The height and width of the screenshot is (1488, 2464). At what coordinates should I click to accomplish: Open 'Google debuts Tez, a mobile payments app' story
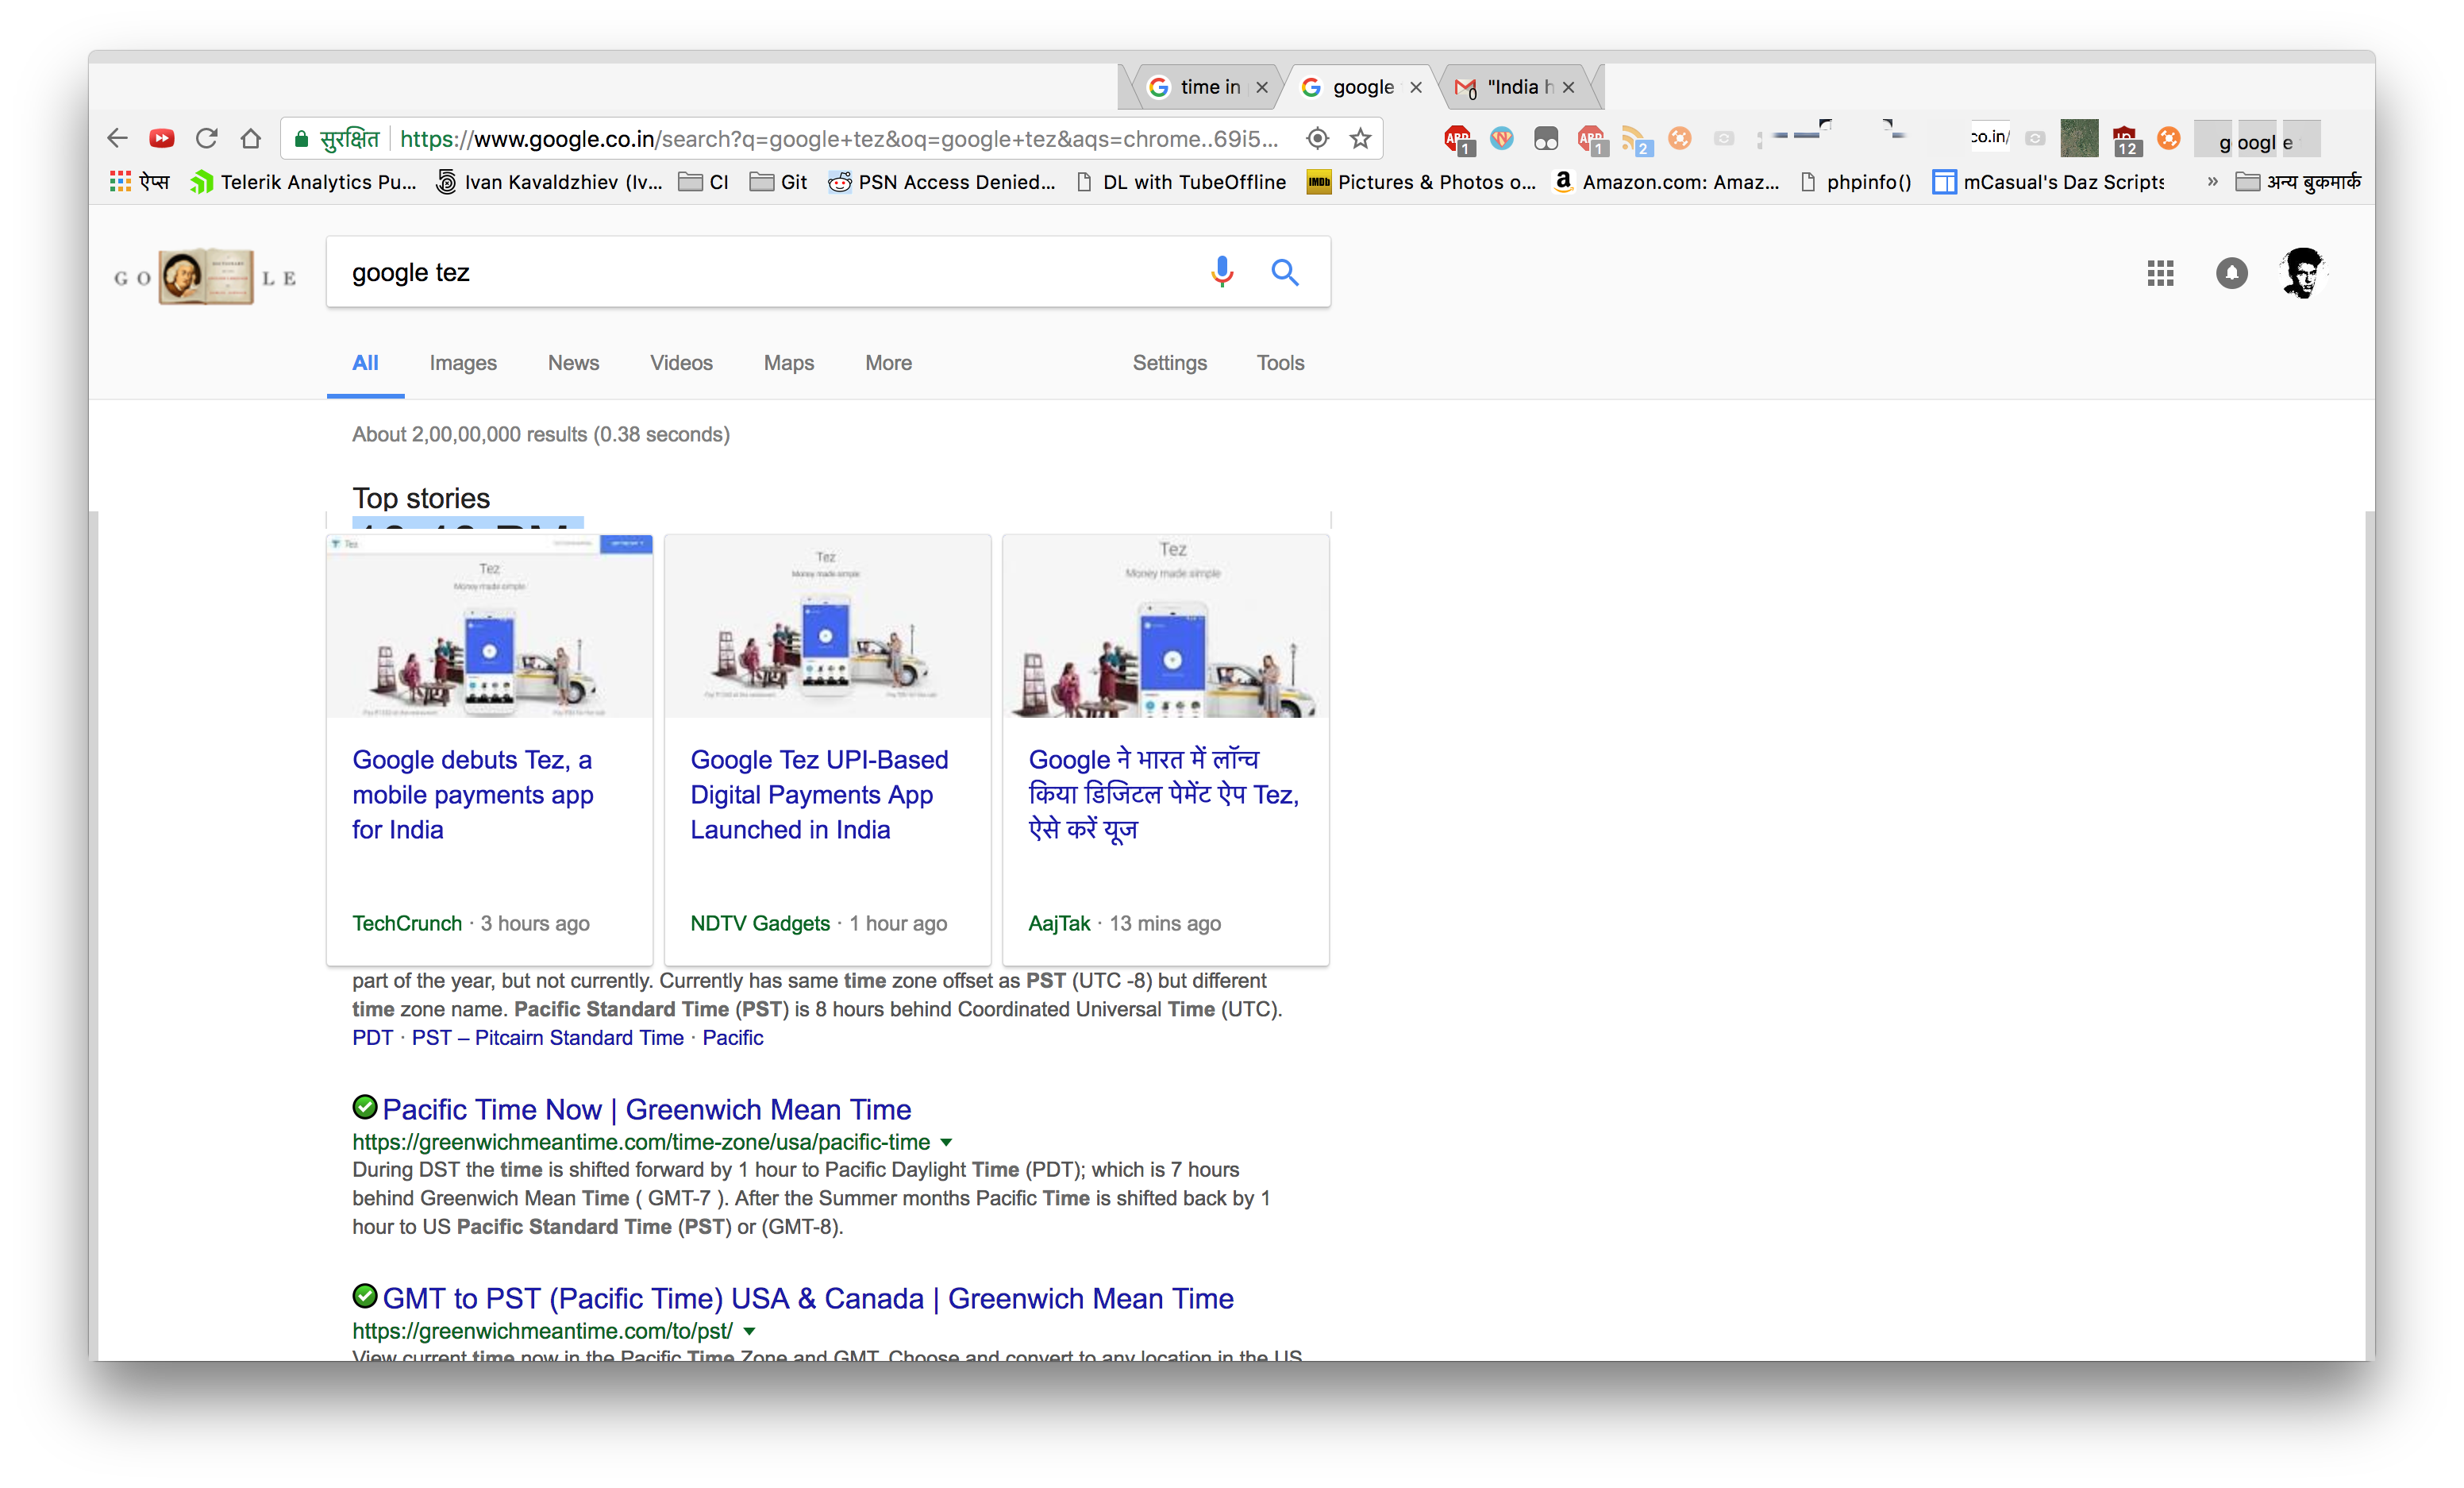(472, 794)
